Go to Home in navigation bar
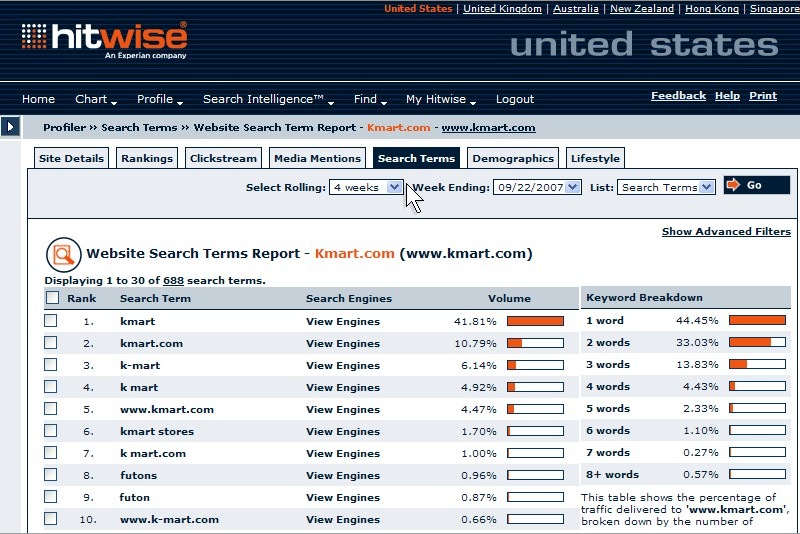Viewport: 800px width, 534px height. (x=38, y=99)
